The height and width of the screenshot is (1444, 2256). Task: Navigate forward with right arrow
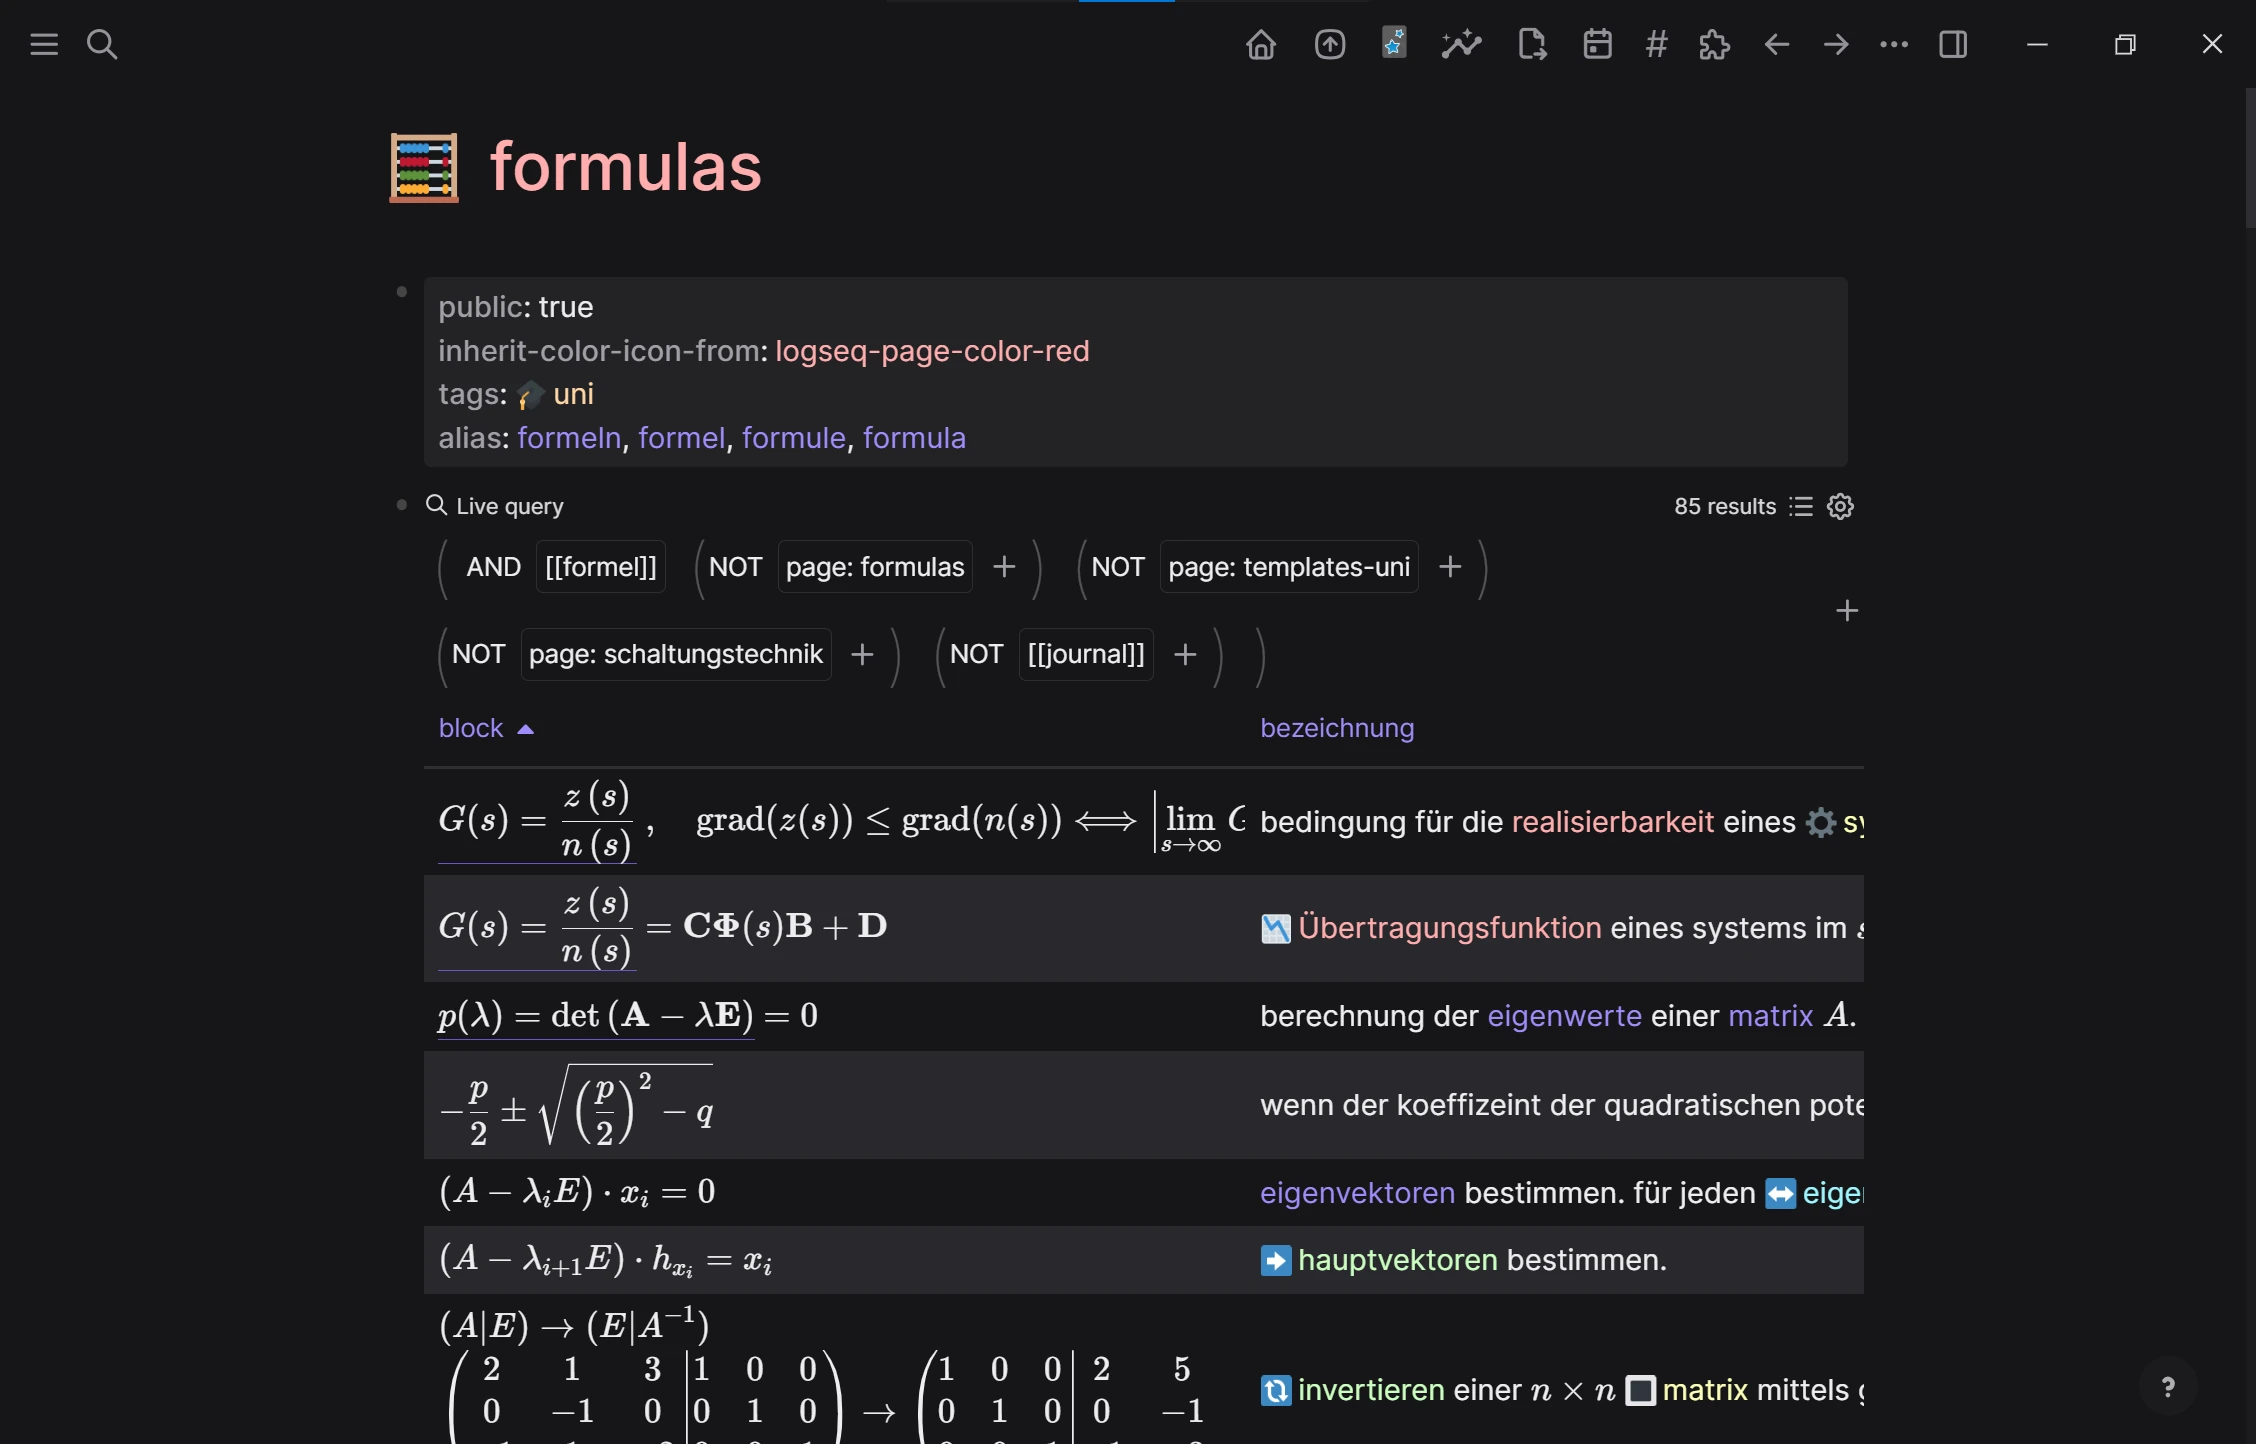point(1835,44)
